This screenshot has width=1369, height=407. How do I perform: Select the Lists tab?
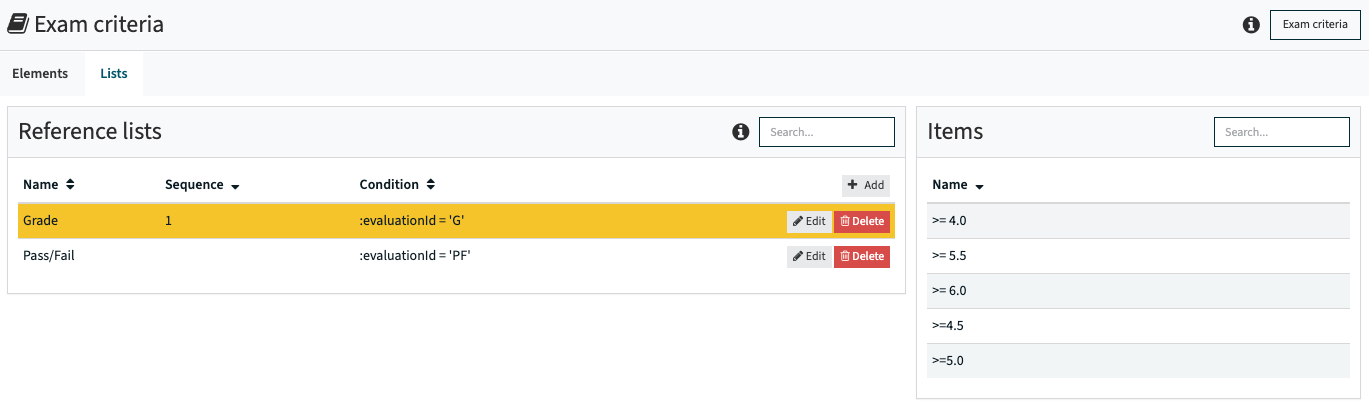[114, 74]
